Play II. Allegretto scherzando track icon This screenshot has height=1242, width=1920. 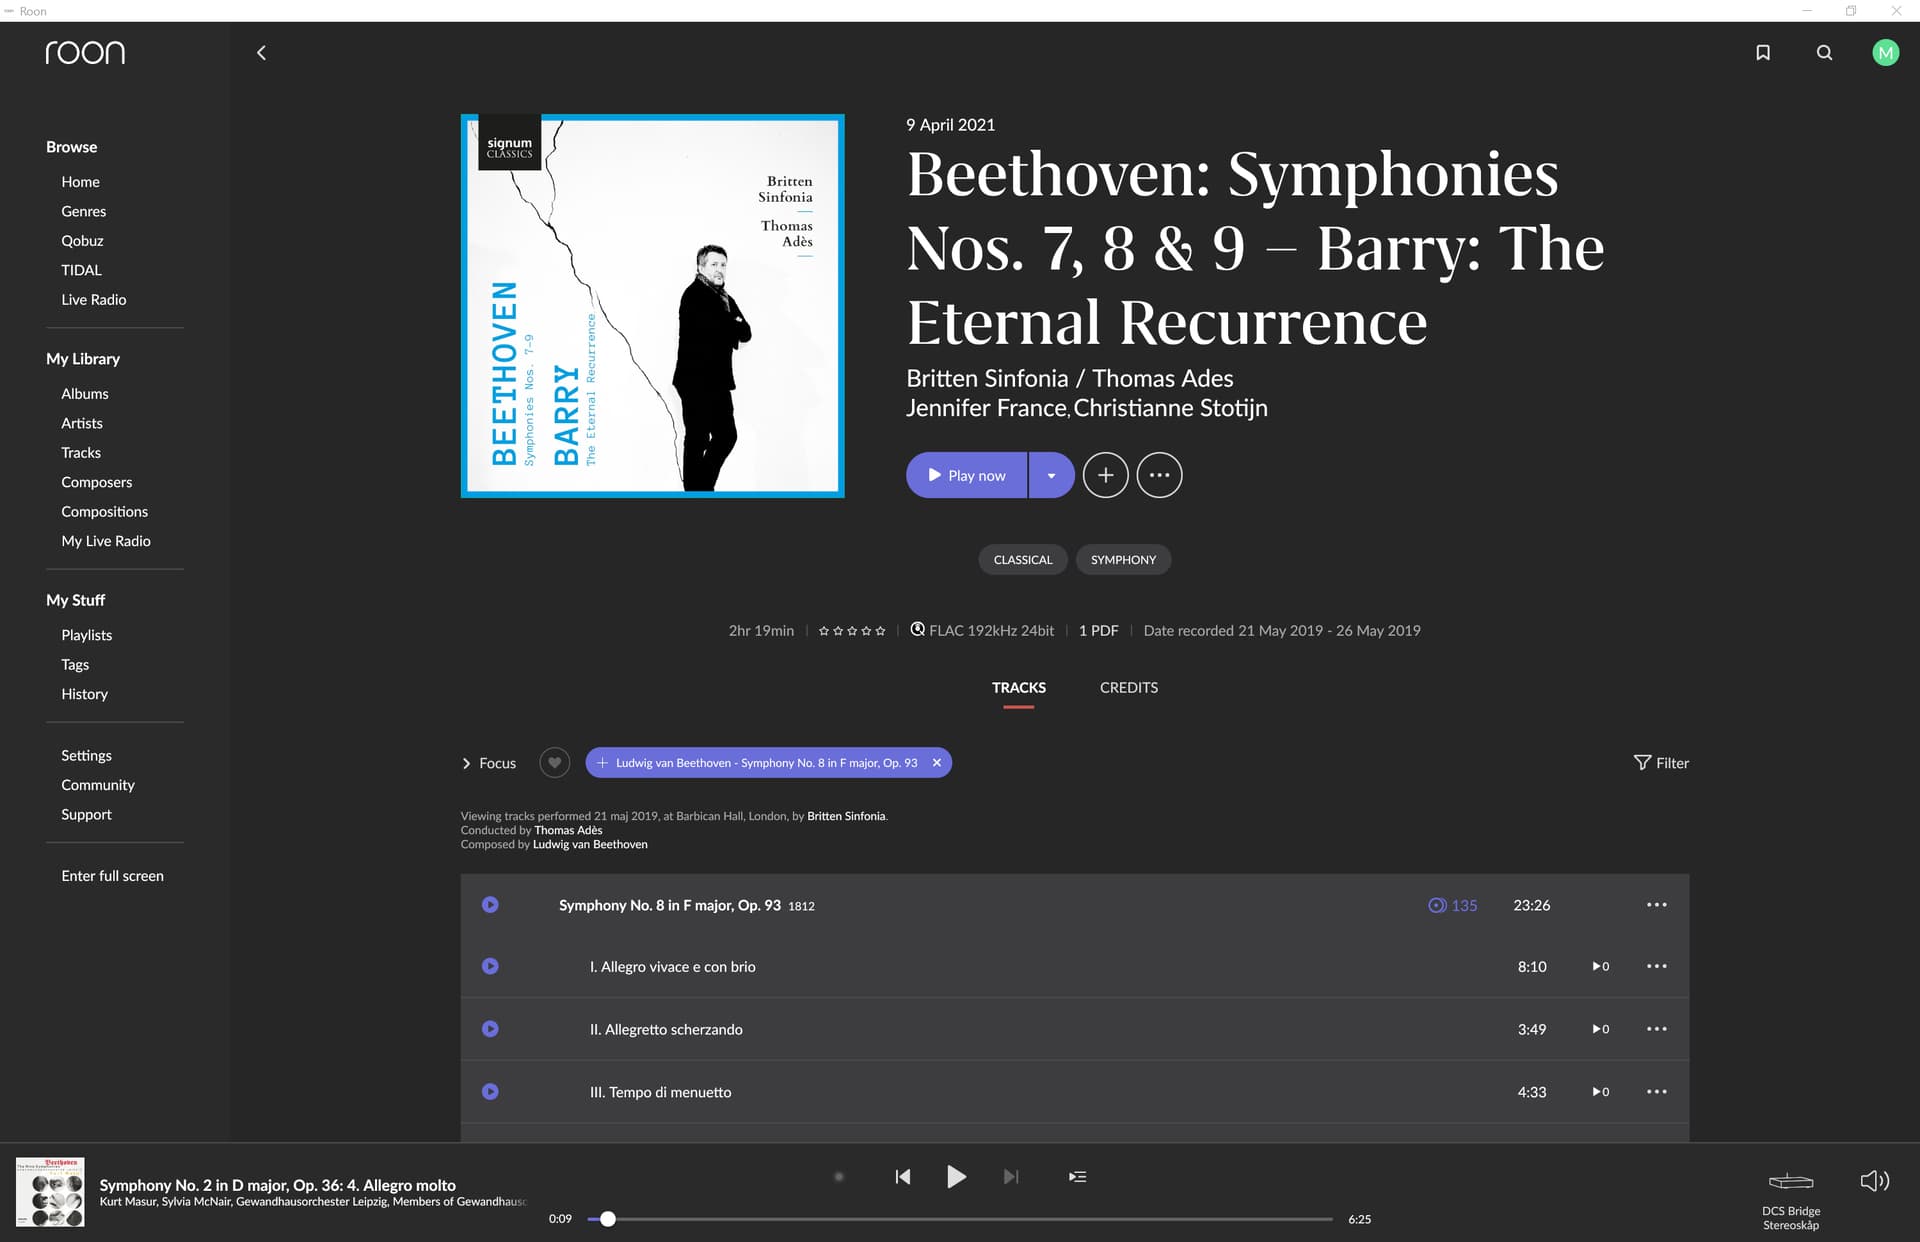pyautogui.click(x=490, y=1029)
